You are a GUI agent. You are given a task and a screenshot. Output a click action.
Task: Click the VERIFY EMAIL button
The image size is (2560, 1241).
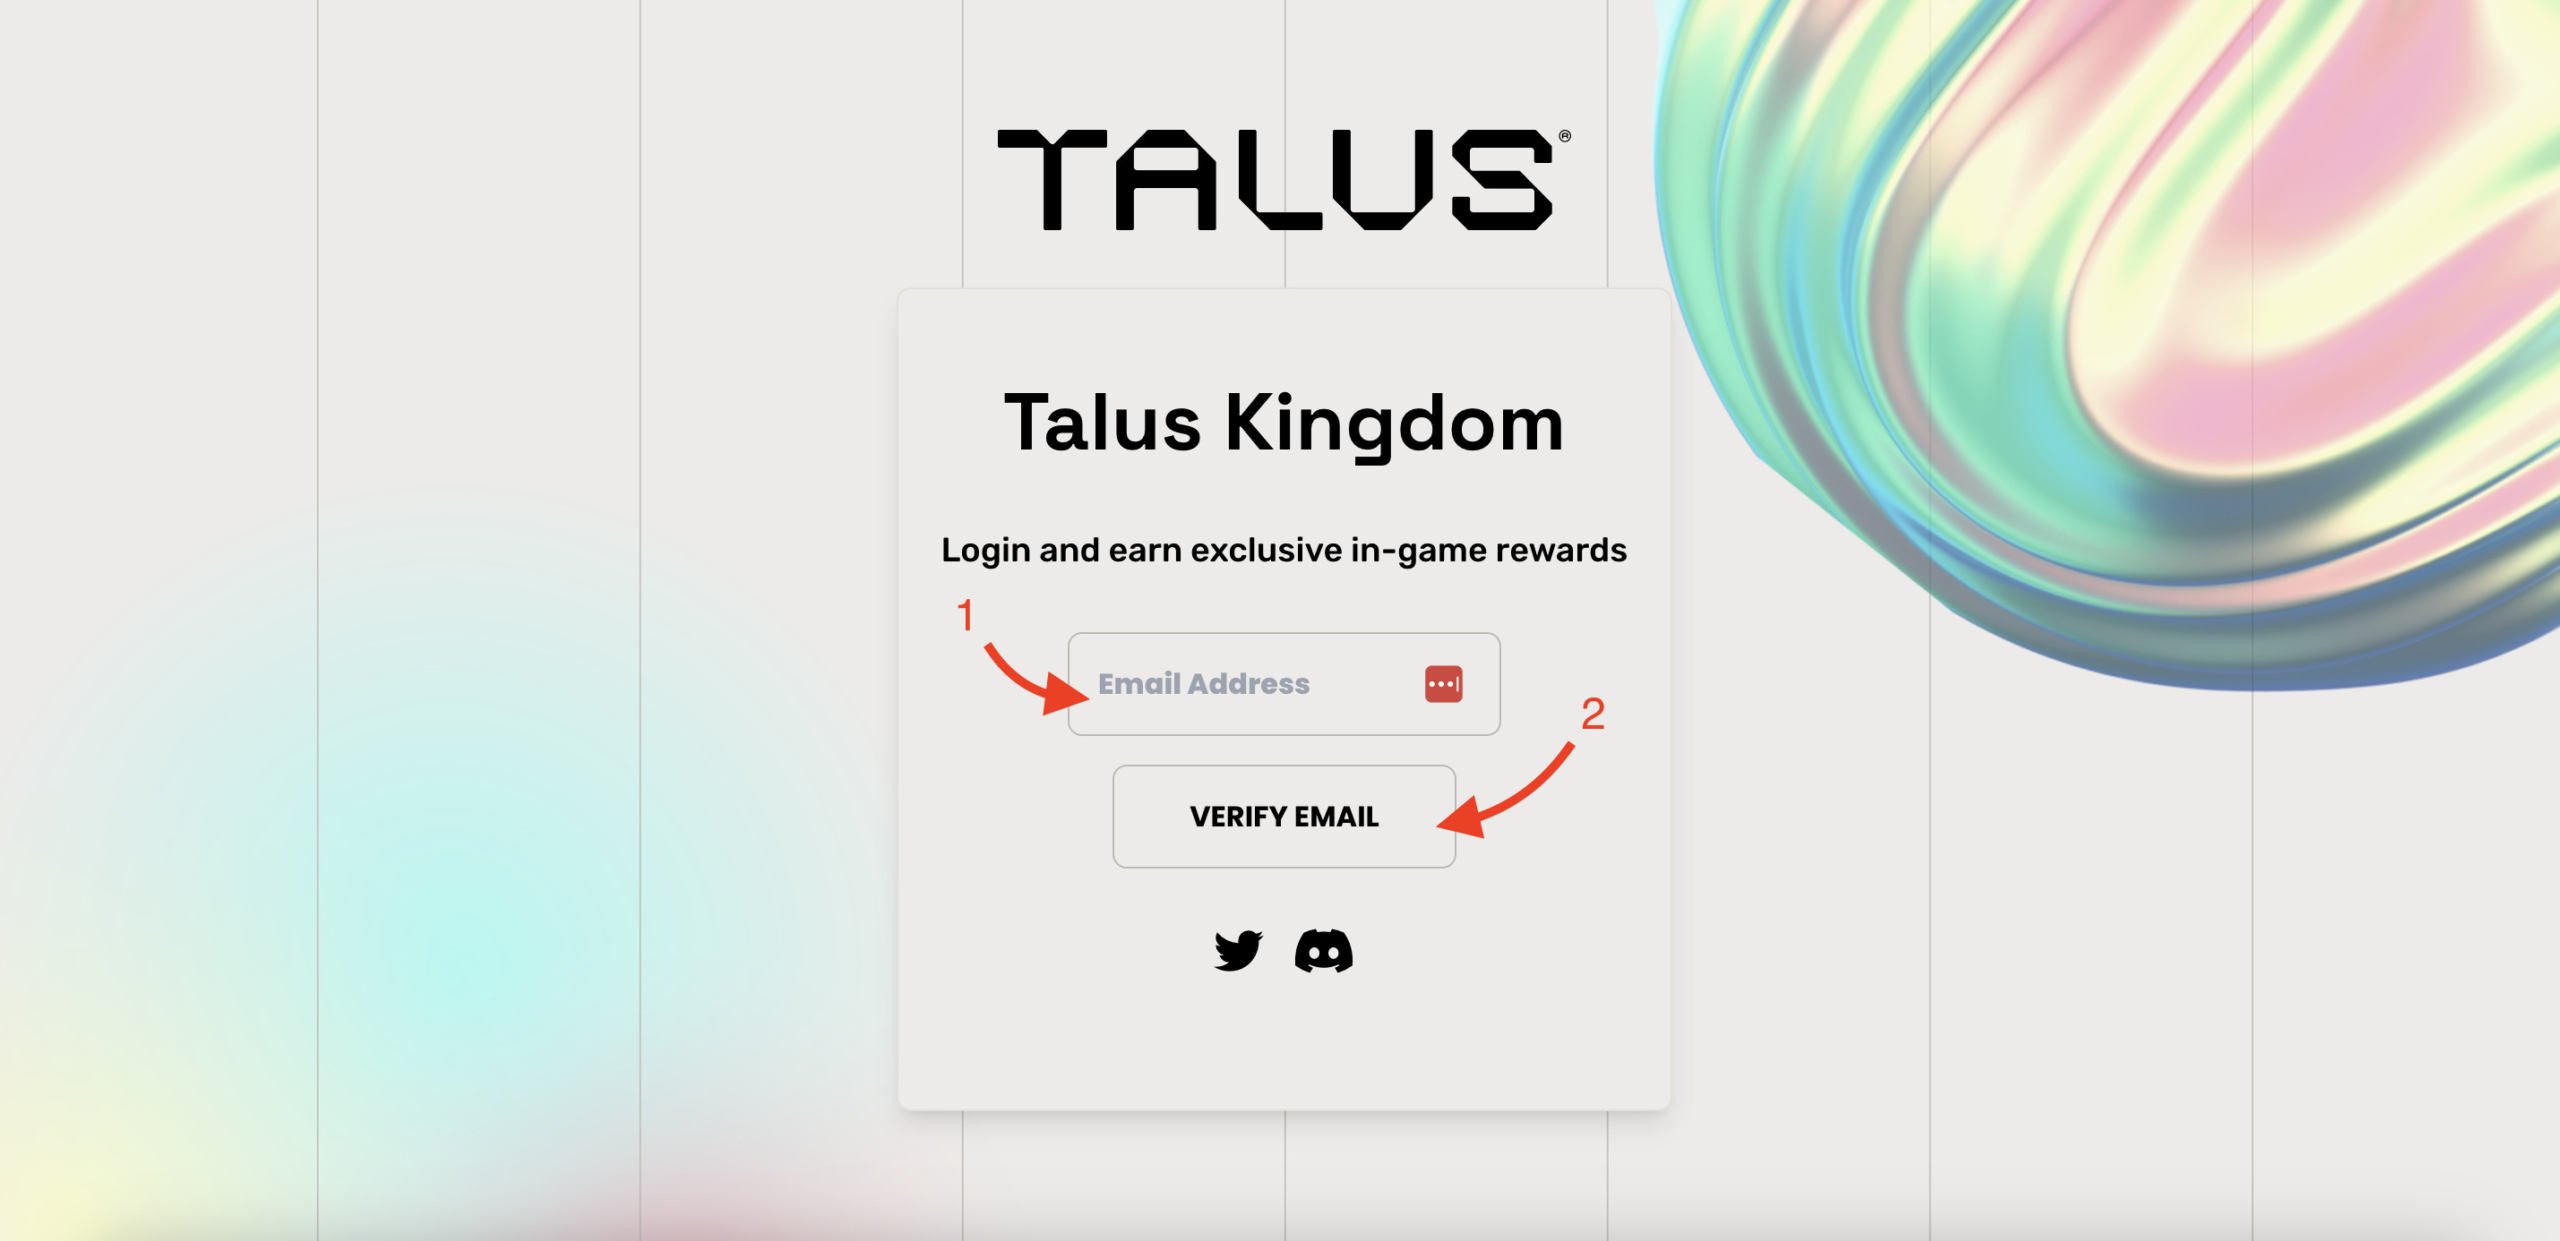1278,815
